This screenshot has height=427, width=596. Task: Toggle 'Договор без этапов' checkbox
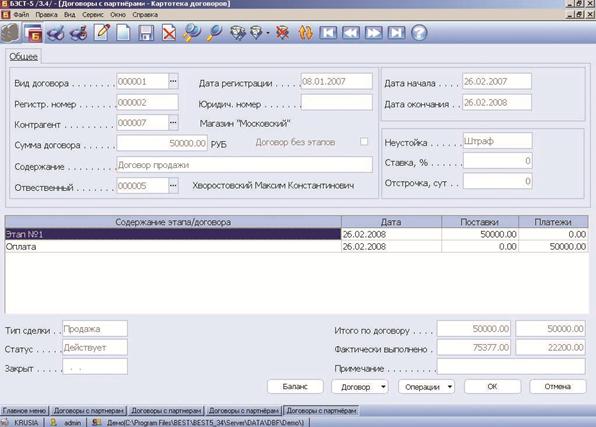pos(364,141)
